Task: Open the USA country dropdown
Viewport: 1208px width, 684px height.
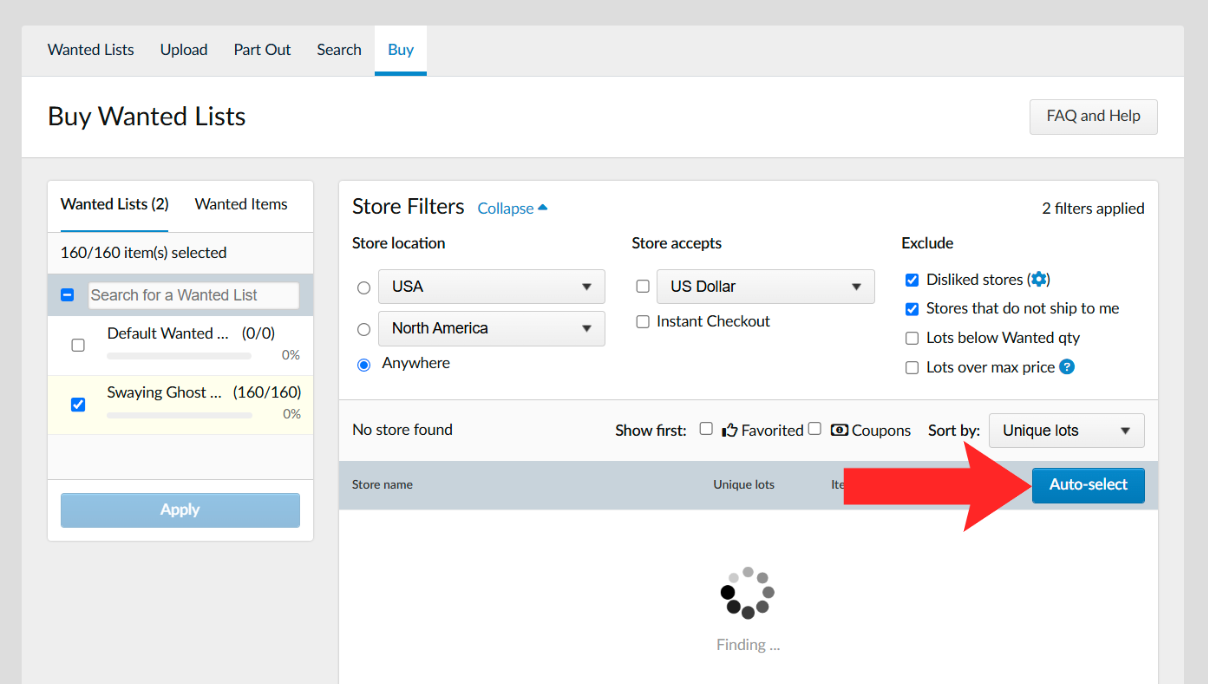Action: [x=491, y=287]
